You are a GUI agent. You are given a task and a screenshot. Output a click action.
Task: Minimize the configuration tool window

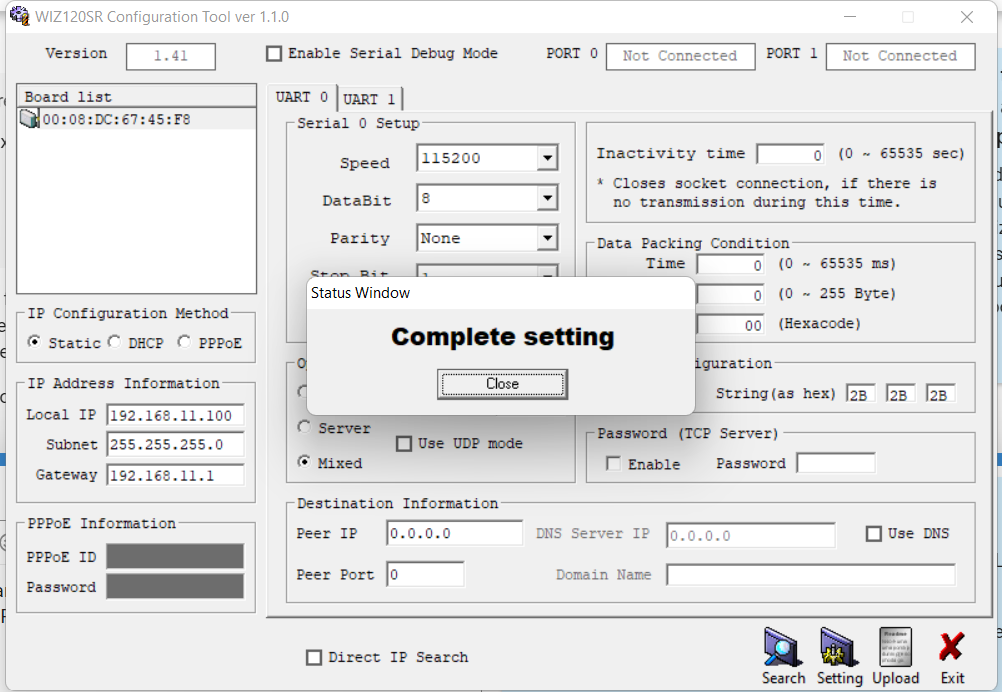click(x=849, y=17)
